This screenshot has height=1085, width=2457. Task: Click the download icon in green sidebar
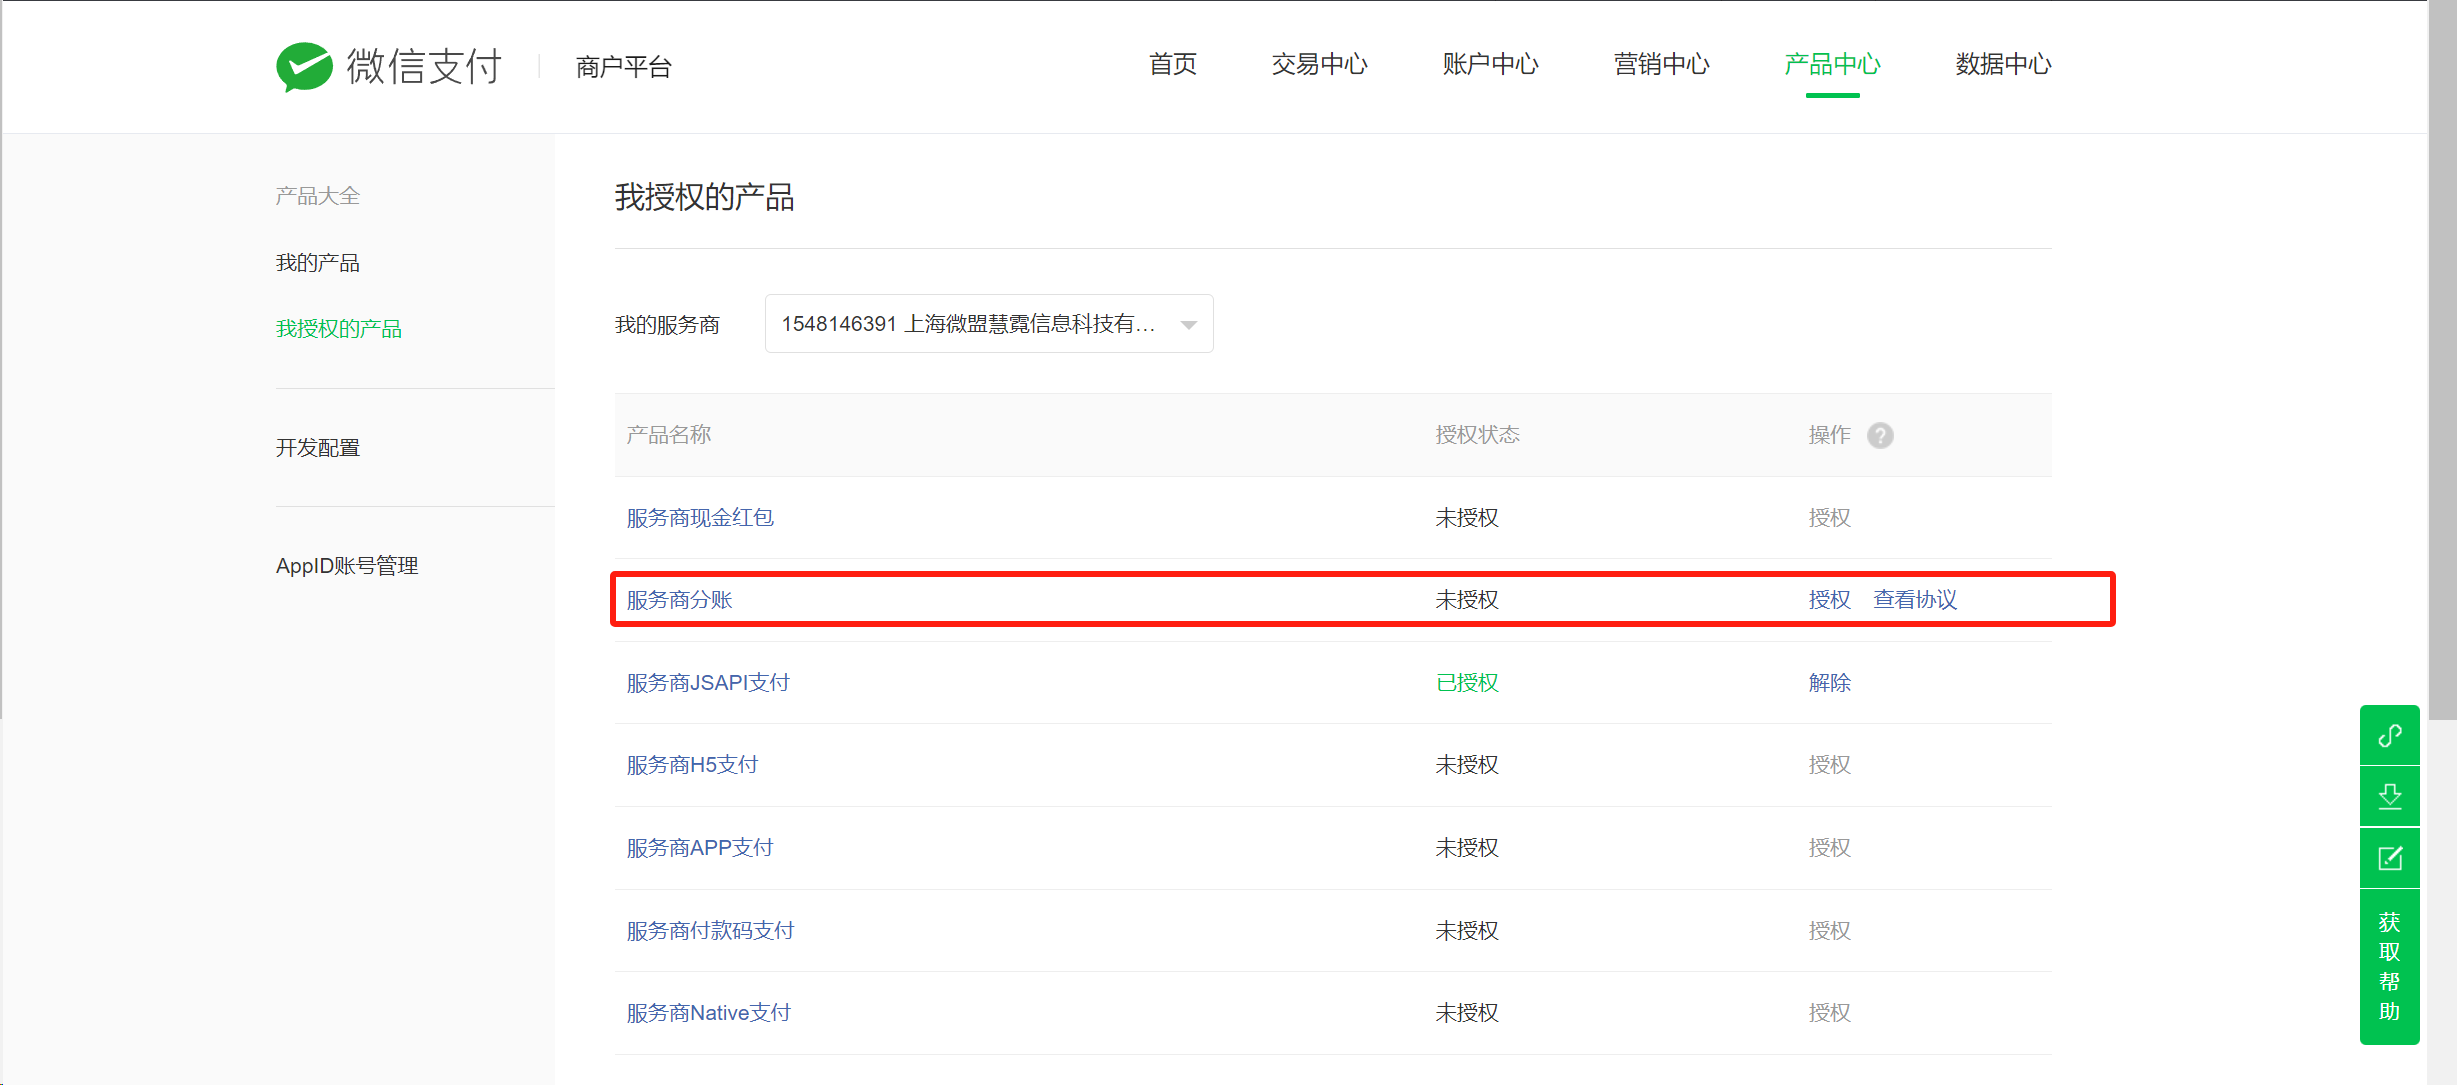[x=2390, y=797]
